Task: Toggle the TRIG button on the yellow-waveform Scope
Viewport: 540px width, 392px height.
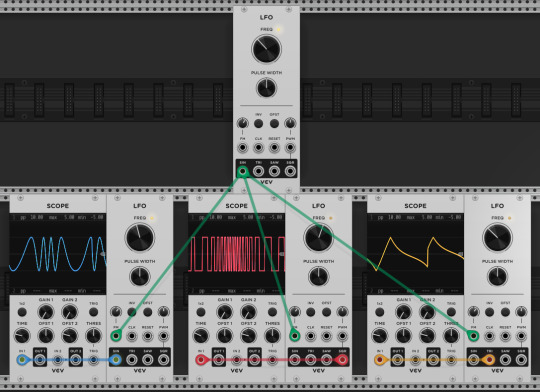Action: 451,312
